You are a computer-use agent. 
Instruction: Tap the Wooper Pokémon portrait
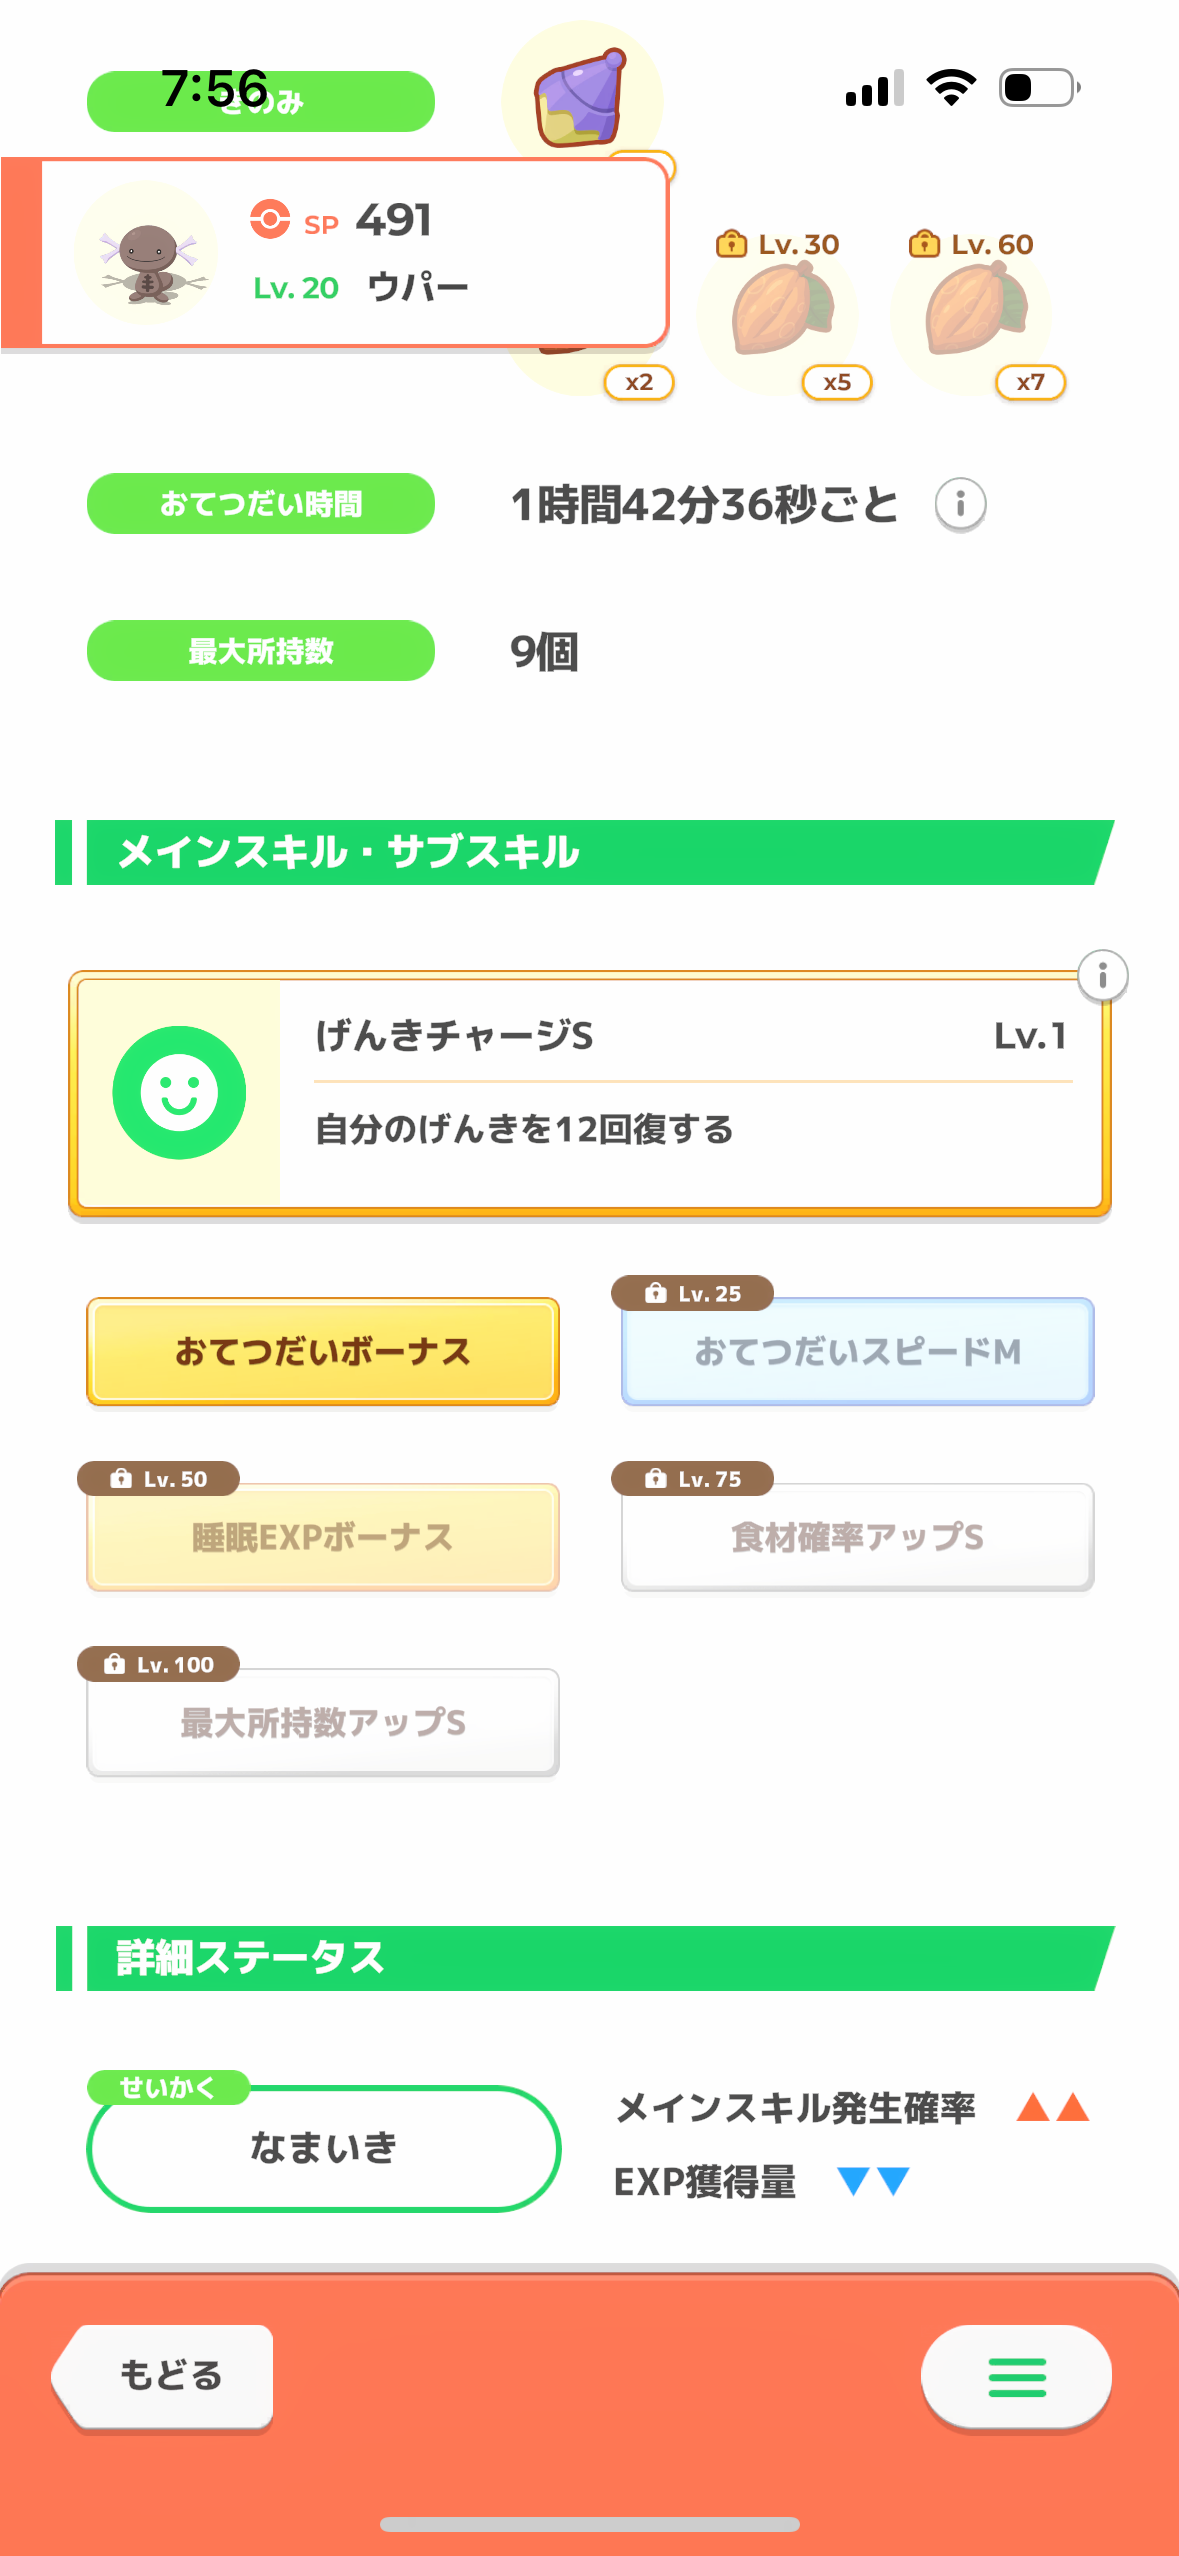[147, 253]
